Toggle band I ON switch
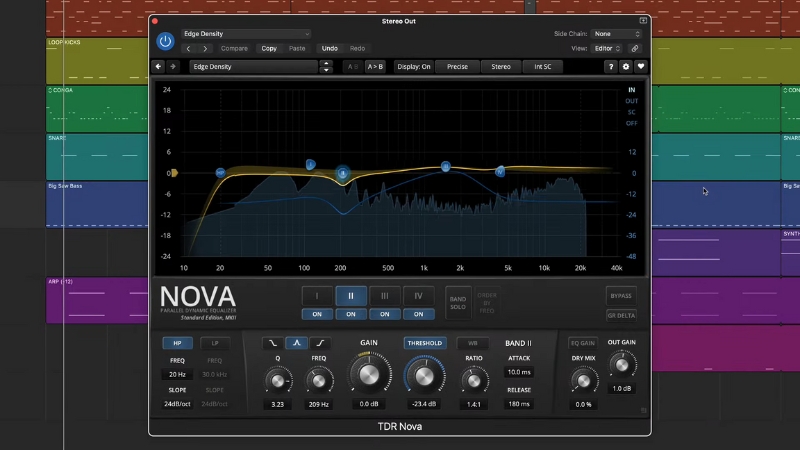The image size is (800, 450). tap(317, 314)
